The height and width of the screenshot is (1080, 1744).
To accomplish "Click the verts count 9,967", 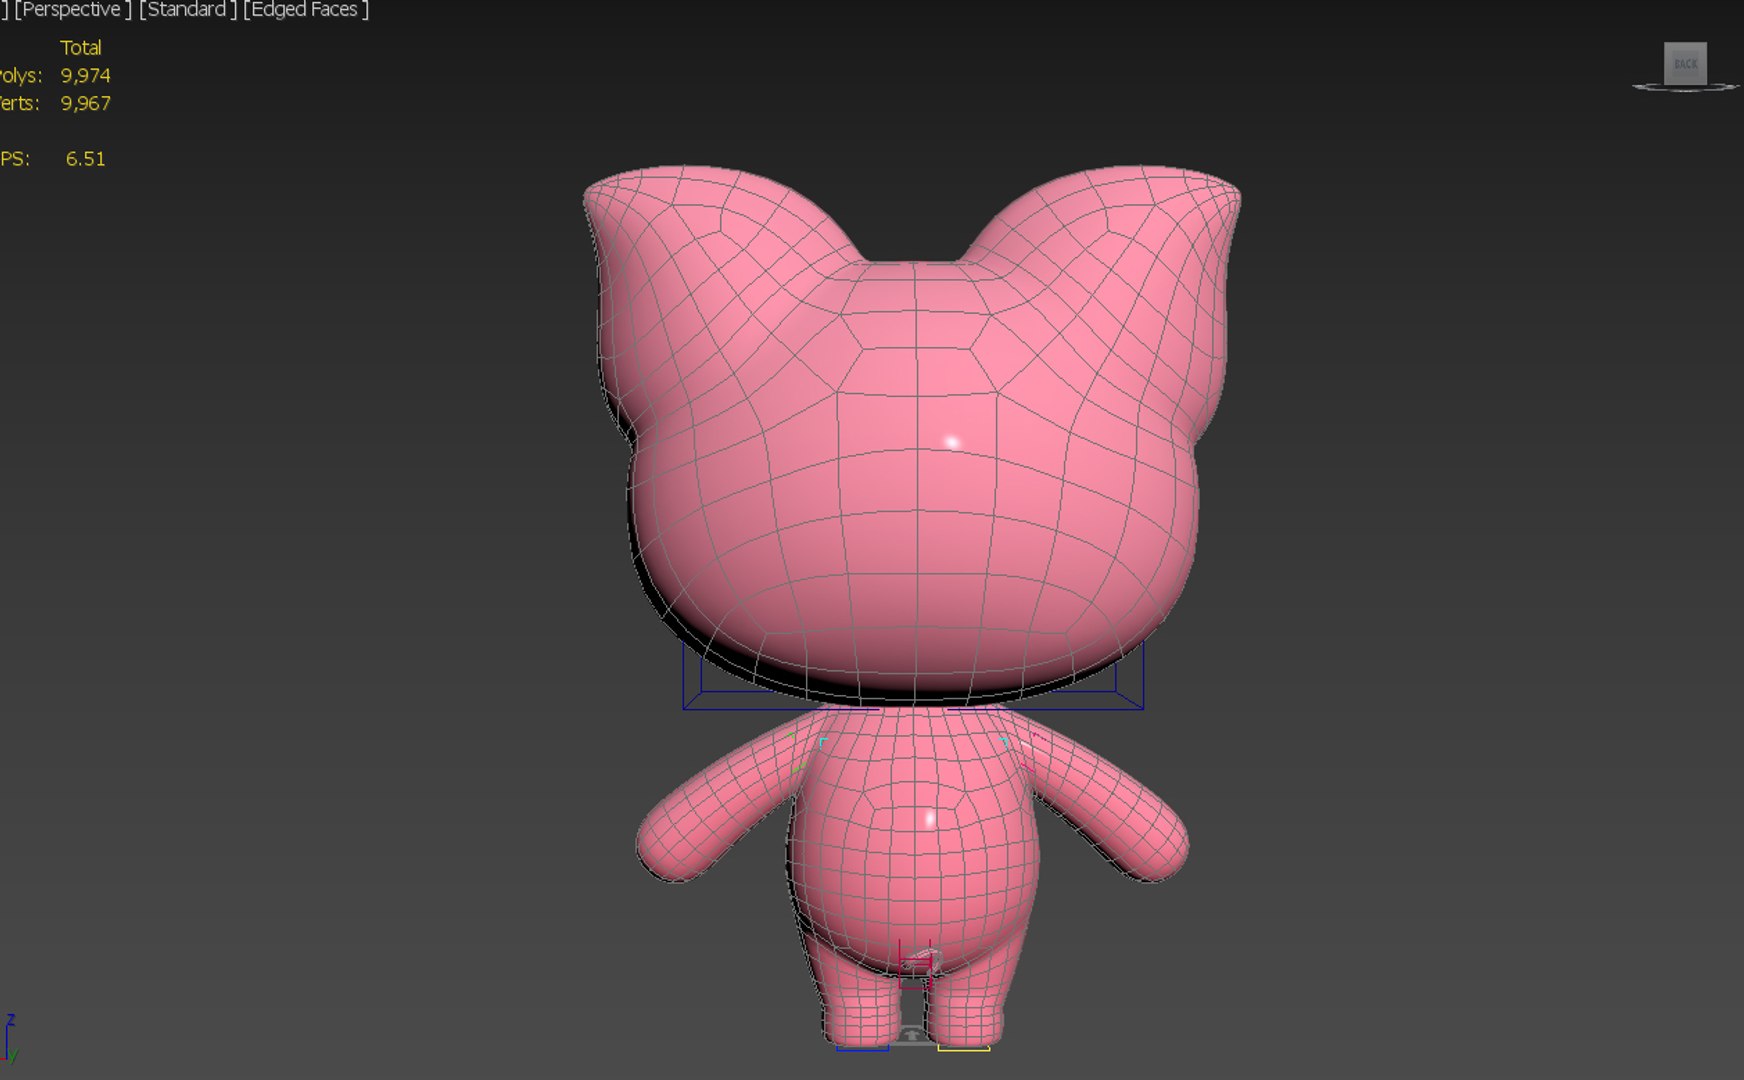I will tap(85, 103).
